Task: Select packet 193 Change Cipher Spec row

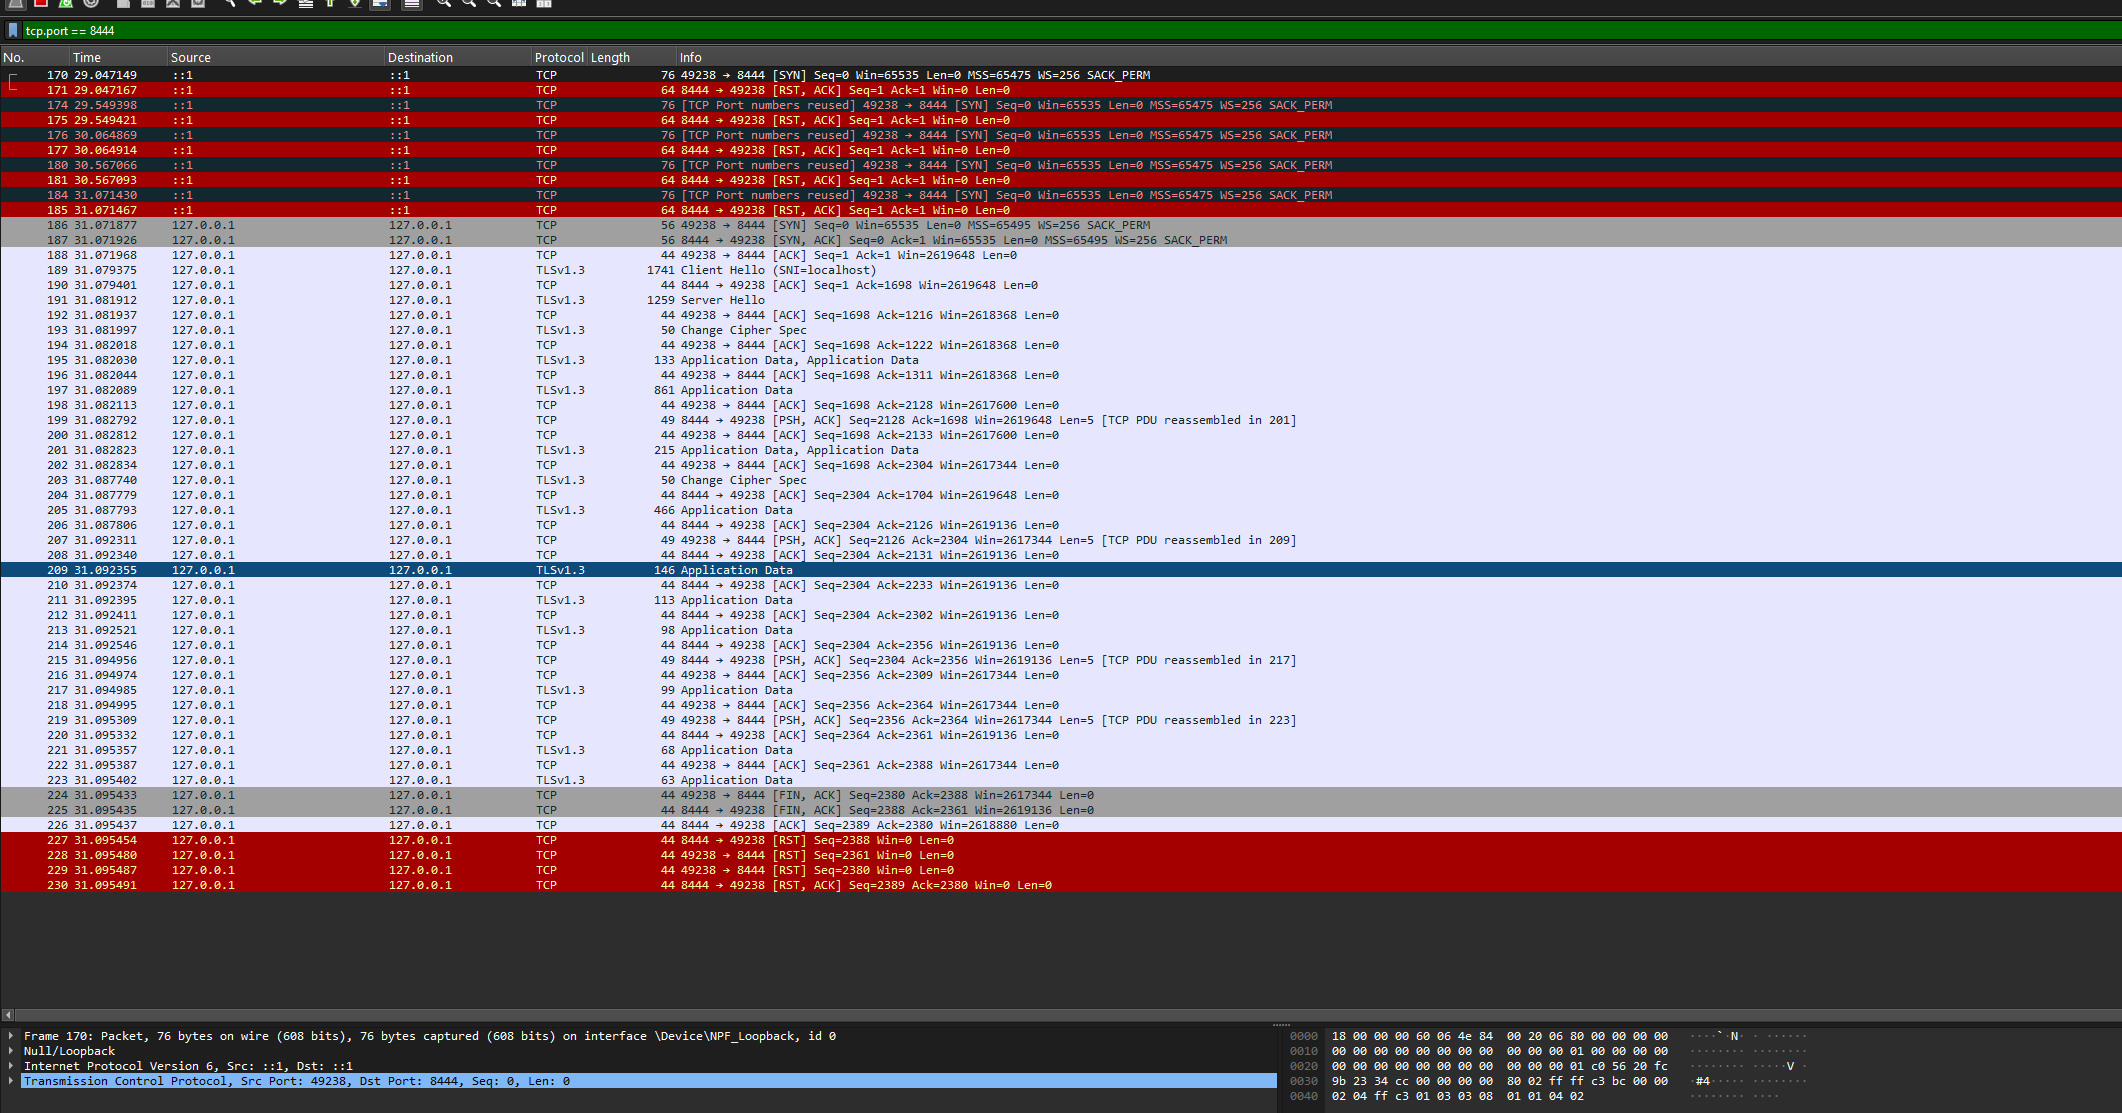Action: 1061,330
